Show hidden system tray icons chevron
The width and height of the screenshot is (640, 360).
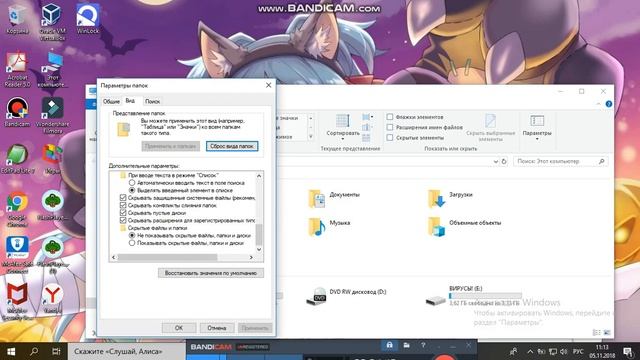coord(530,351)
